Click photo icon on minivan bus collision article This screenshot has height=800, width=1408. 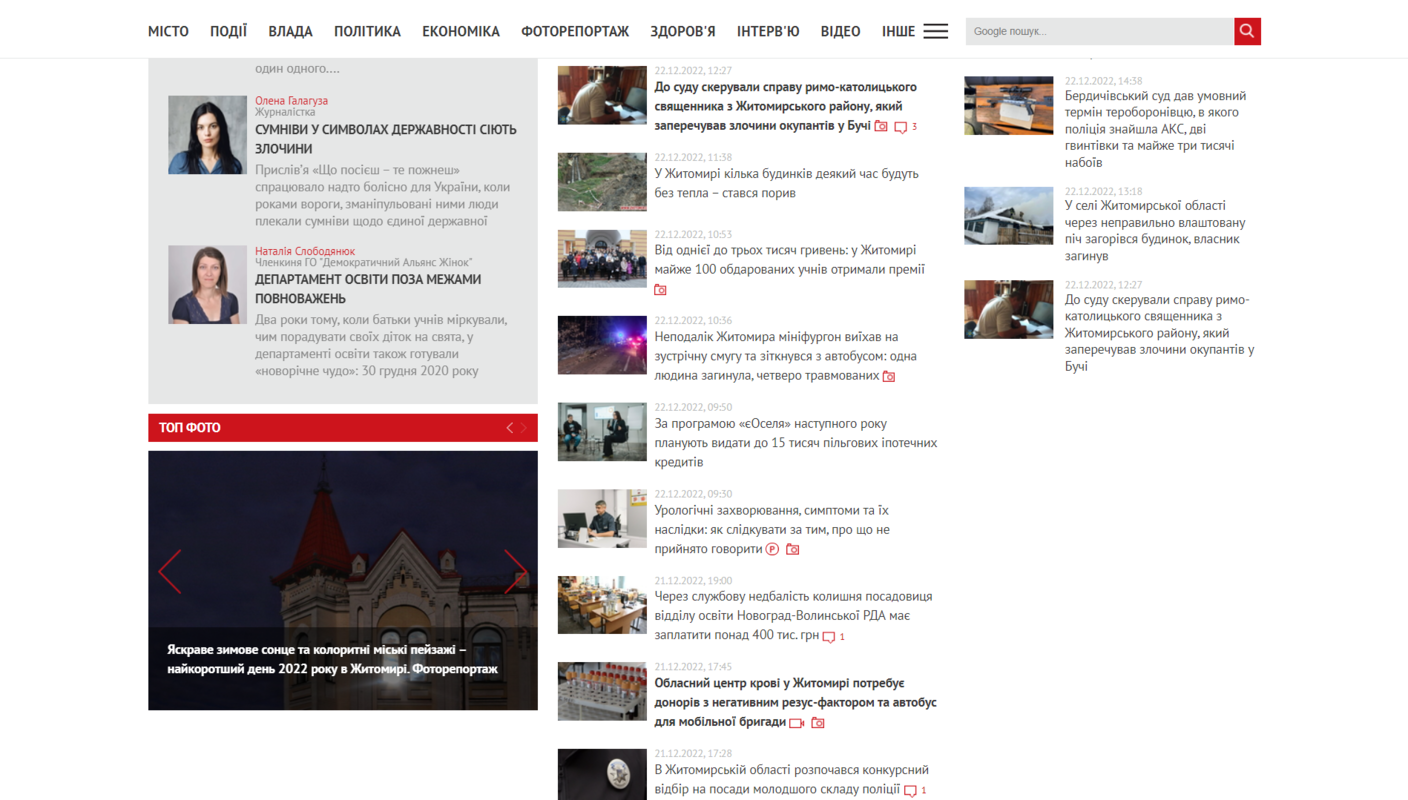pos(889,376)
